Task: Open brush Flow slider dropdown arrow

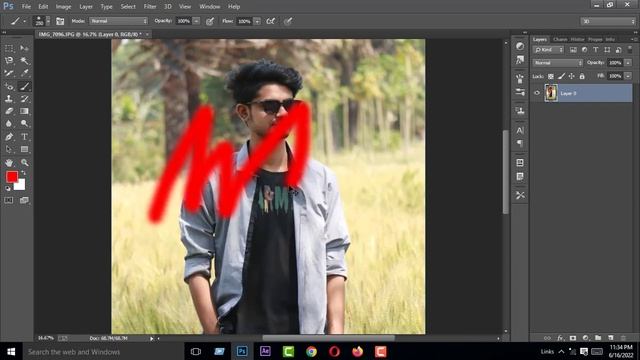Action: (x=257, y=21)
